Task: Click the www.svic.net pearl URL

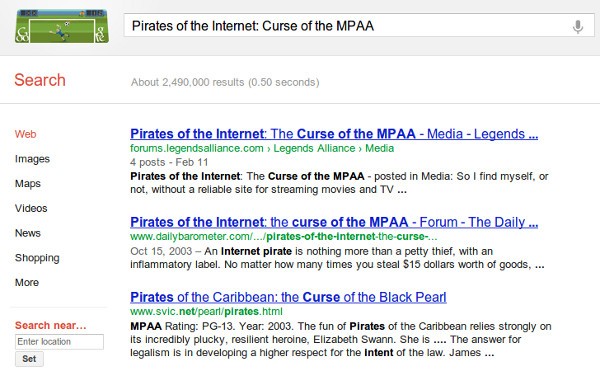Action: (x=206, y=312)
